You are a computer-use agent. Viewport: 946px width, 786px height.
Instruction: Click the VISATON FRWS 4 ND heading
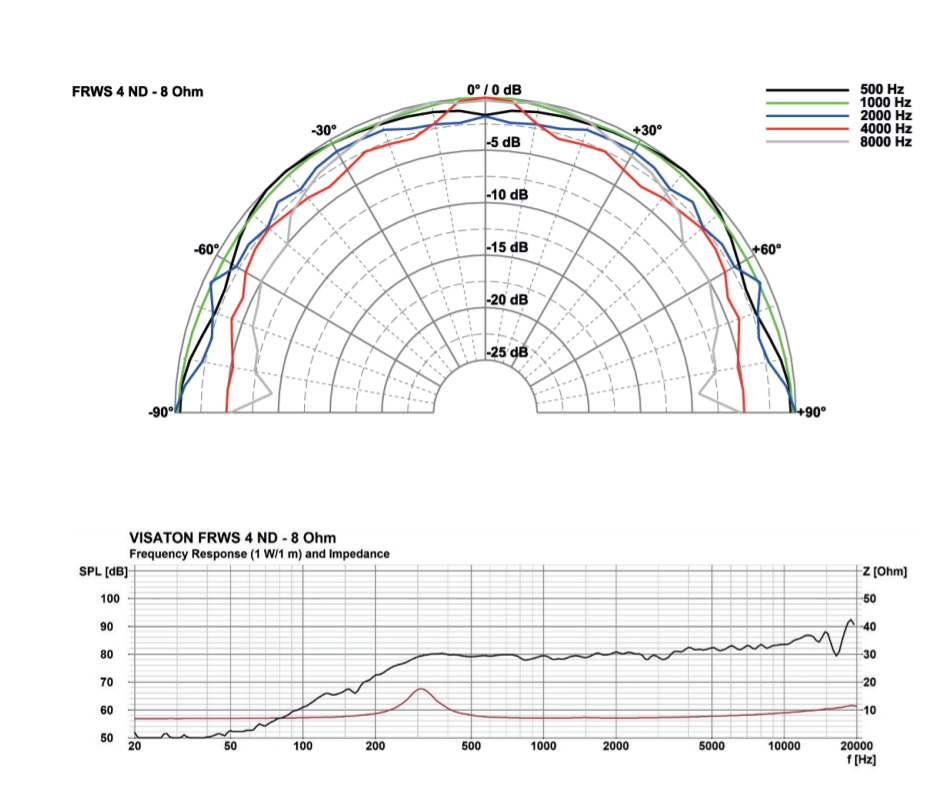[x=233, y=538]
